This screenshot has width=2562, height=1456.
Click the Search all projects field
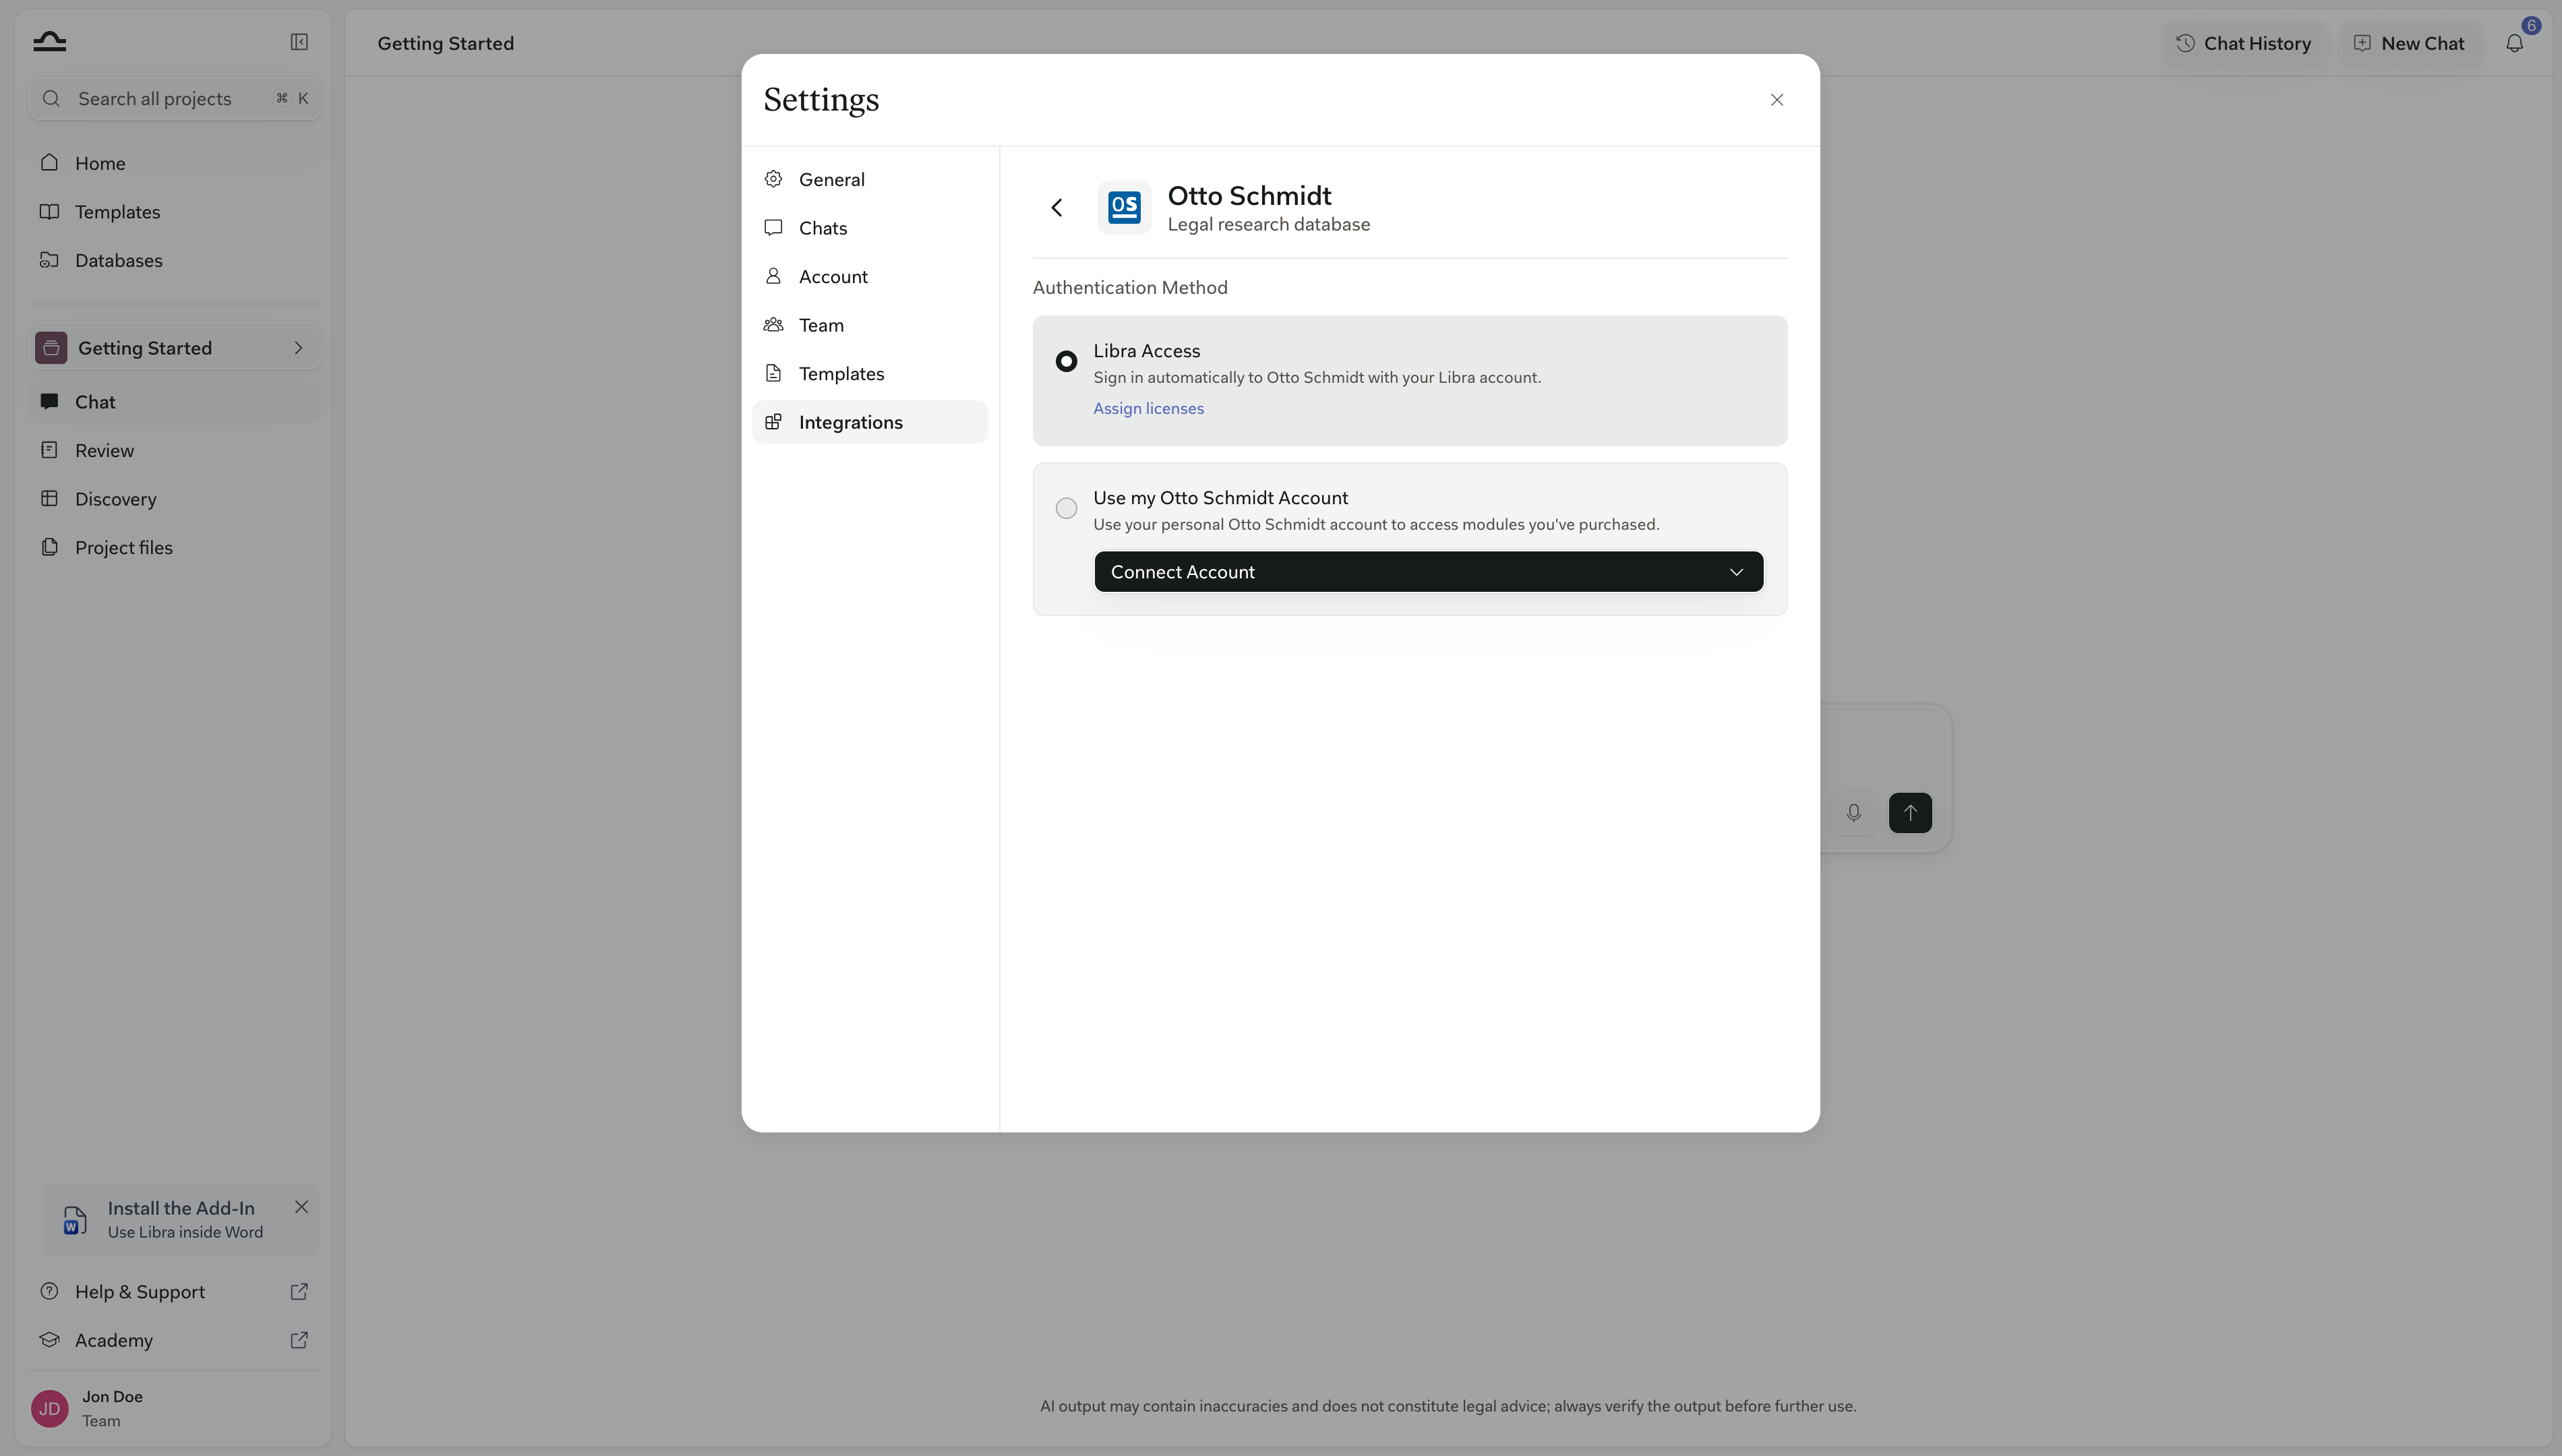174,98
